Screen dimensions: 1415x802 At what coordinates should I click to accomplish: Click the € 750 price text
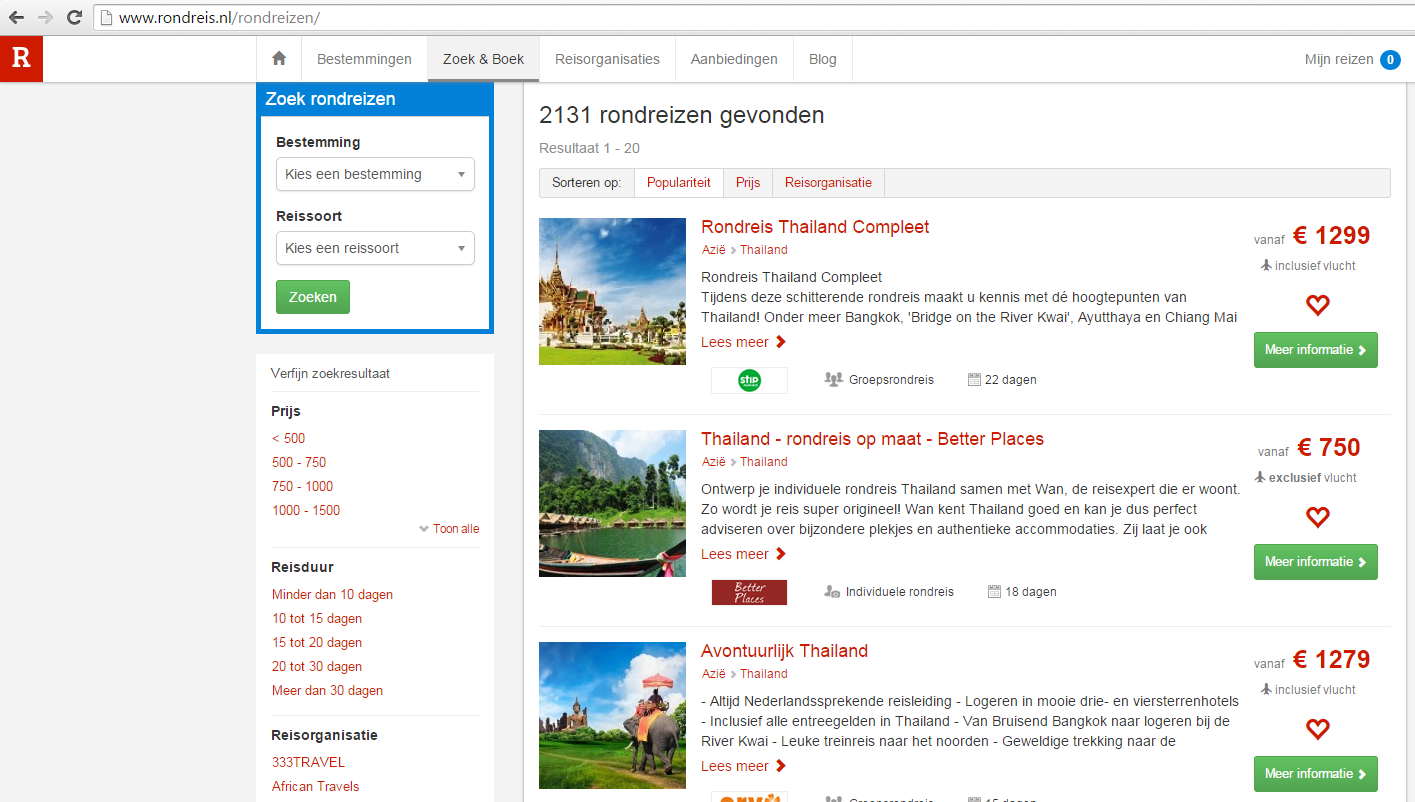coord(1329,448)
